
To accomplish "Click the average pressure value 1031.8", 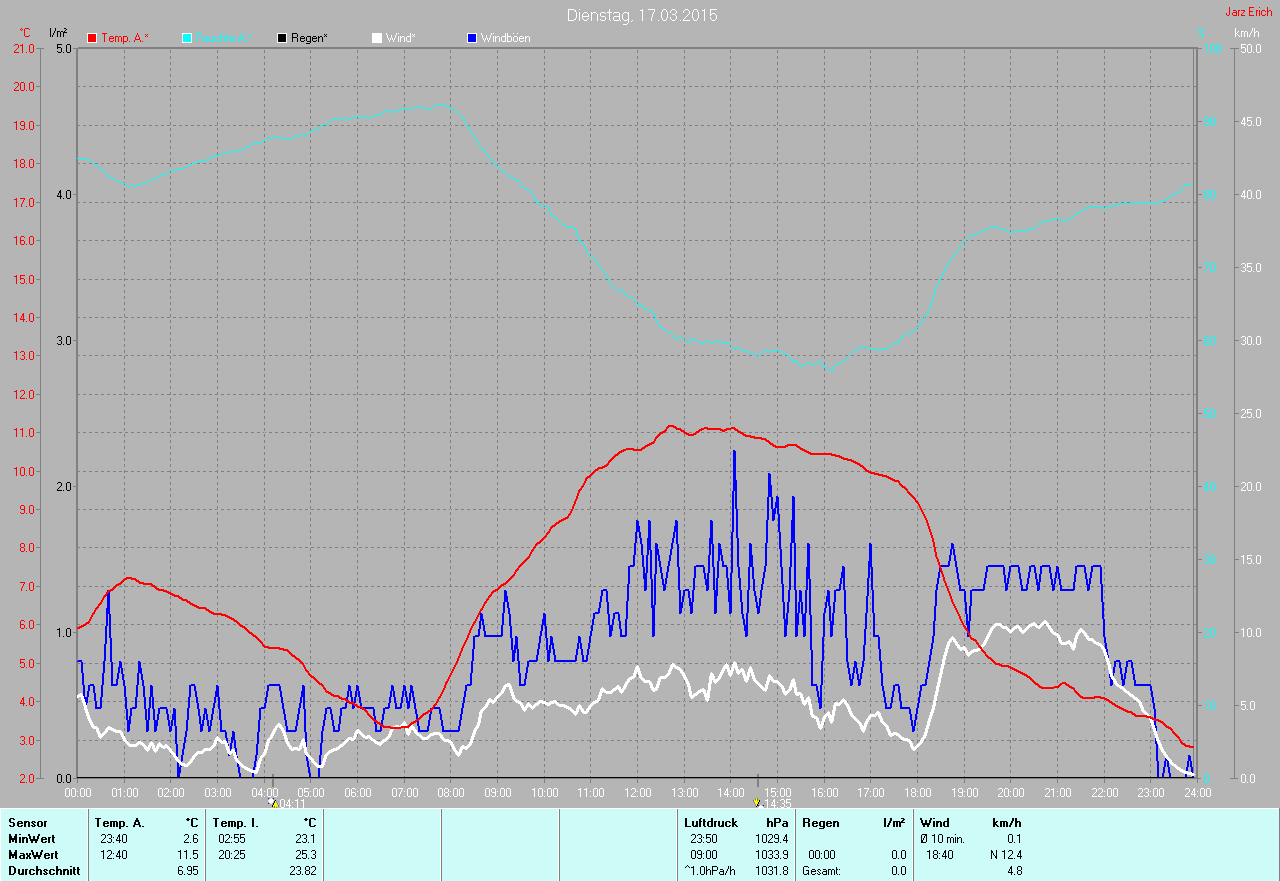I will pos(771,871).
